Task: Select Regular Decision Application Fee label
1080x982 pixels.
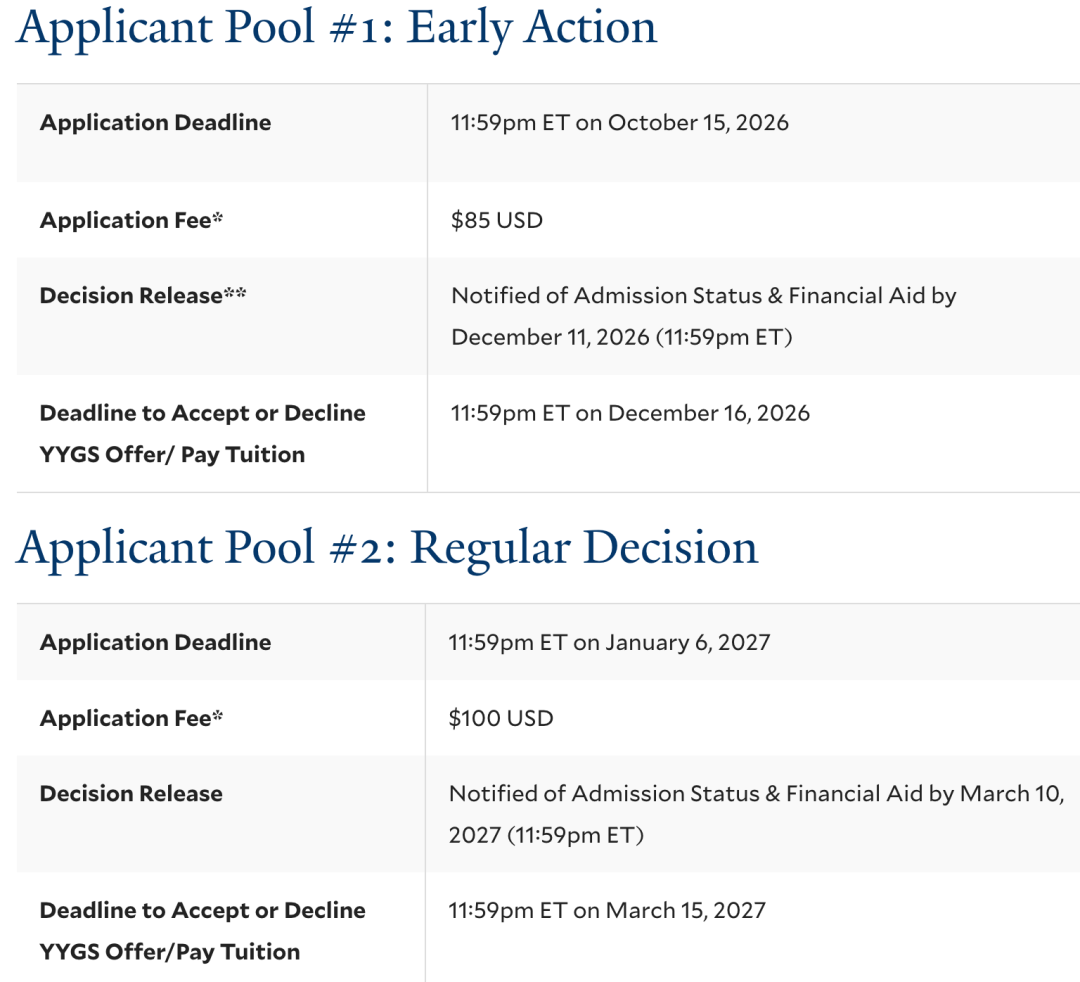Action: coord(132,718)
